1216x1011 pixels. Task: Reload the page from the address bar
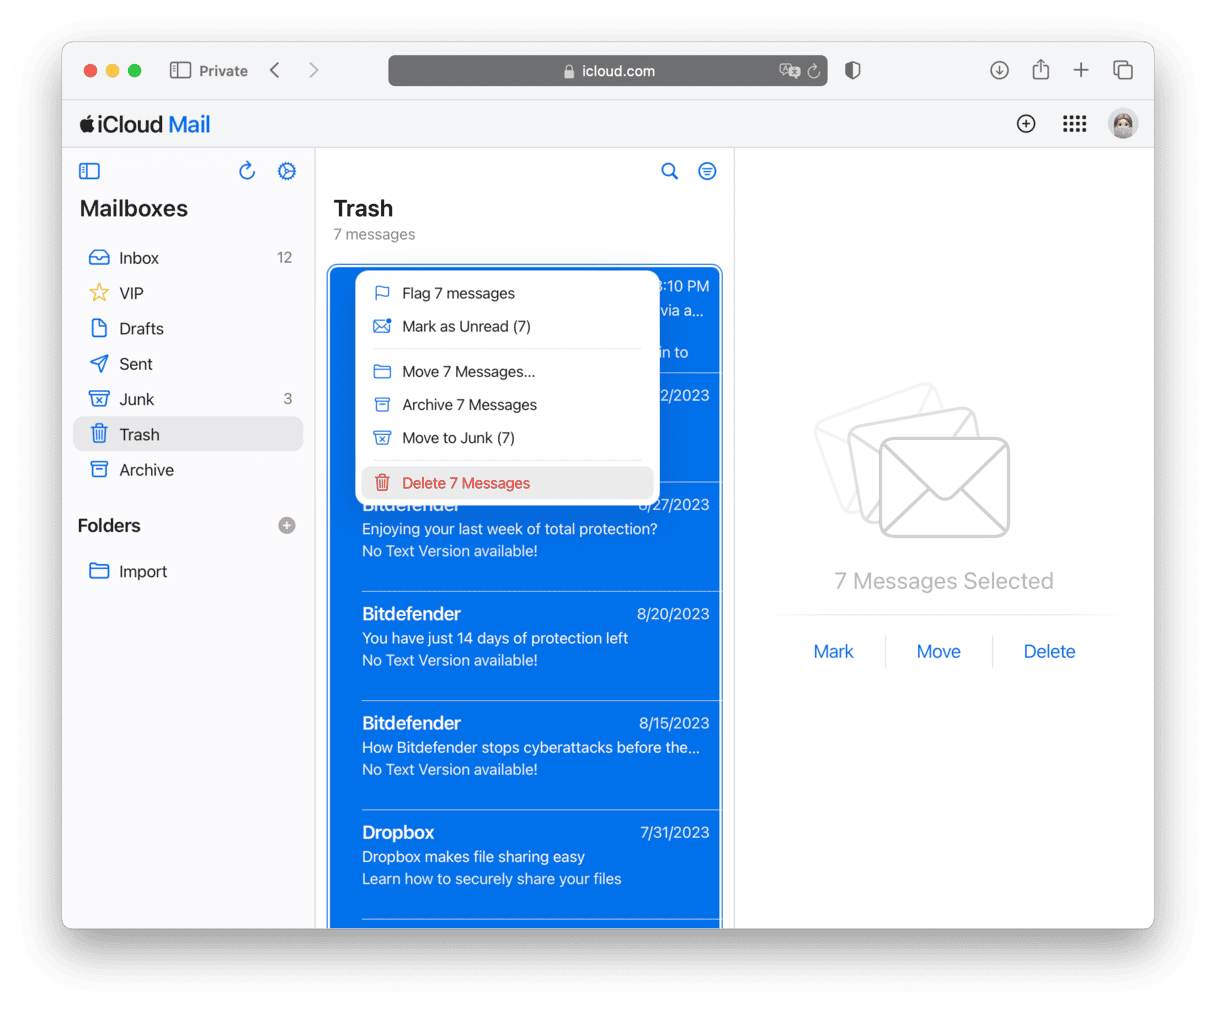814,71
